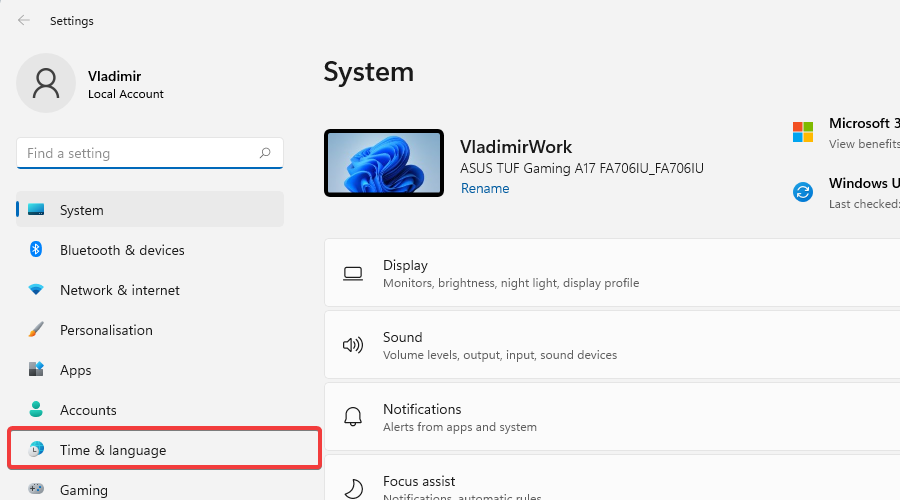Screen dimensions: 900x500
Task: Open the System category
Action: 150,210
